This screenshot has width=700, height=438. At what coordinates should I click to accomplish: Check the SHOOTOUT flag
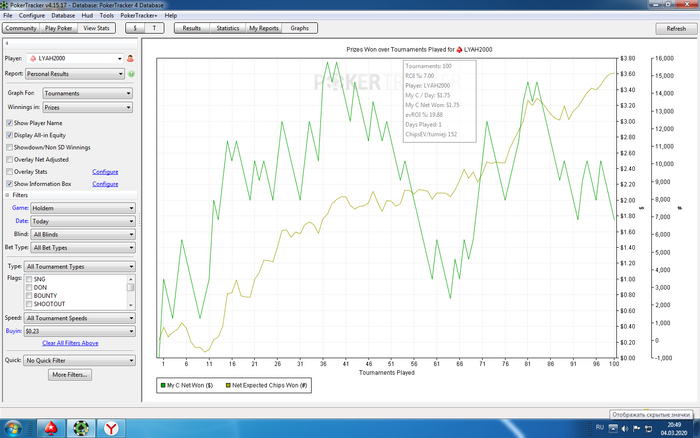pyautogui.click(x=29, y=304)
